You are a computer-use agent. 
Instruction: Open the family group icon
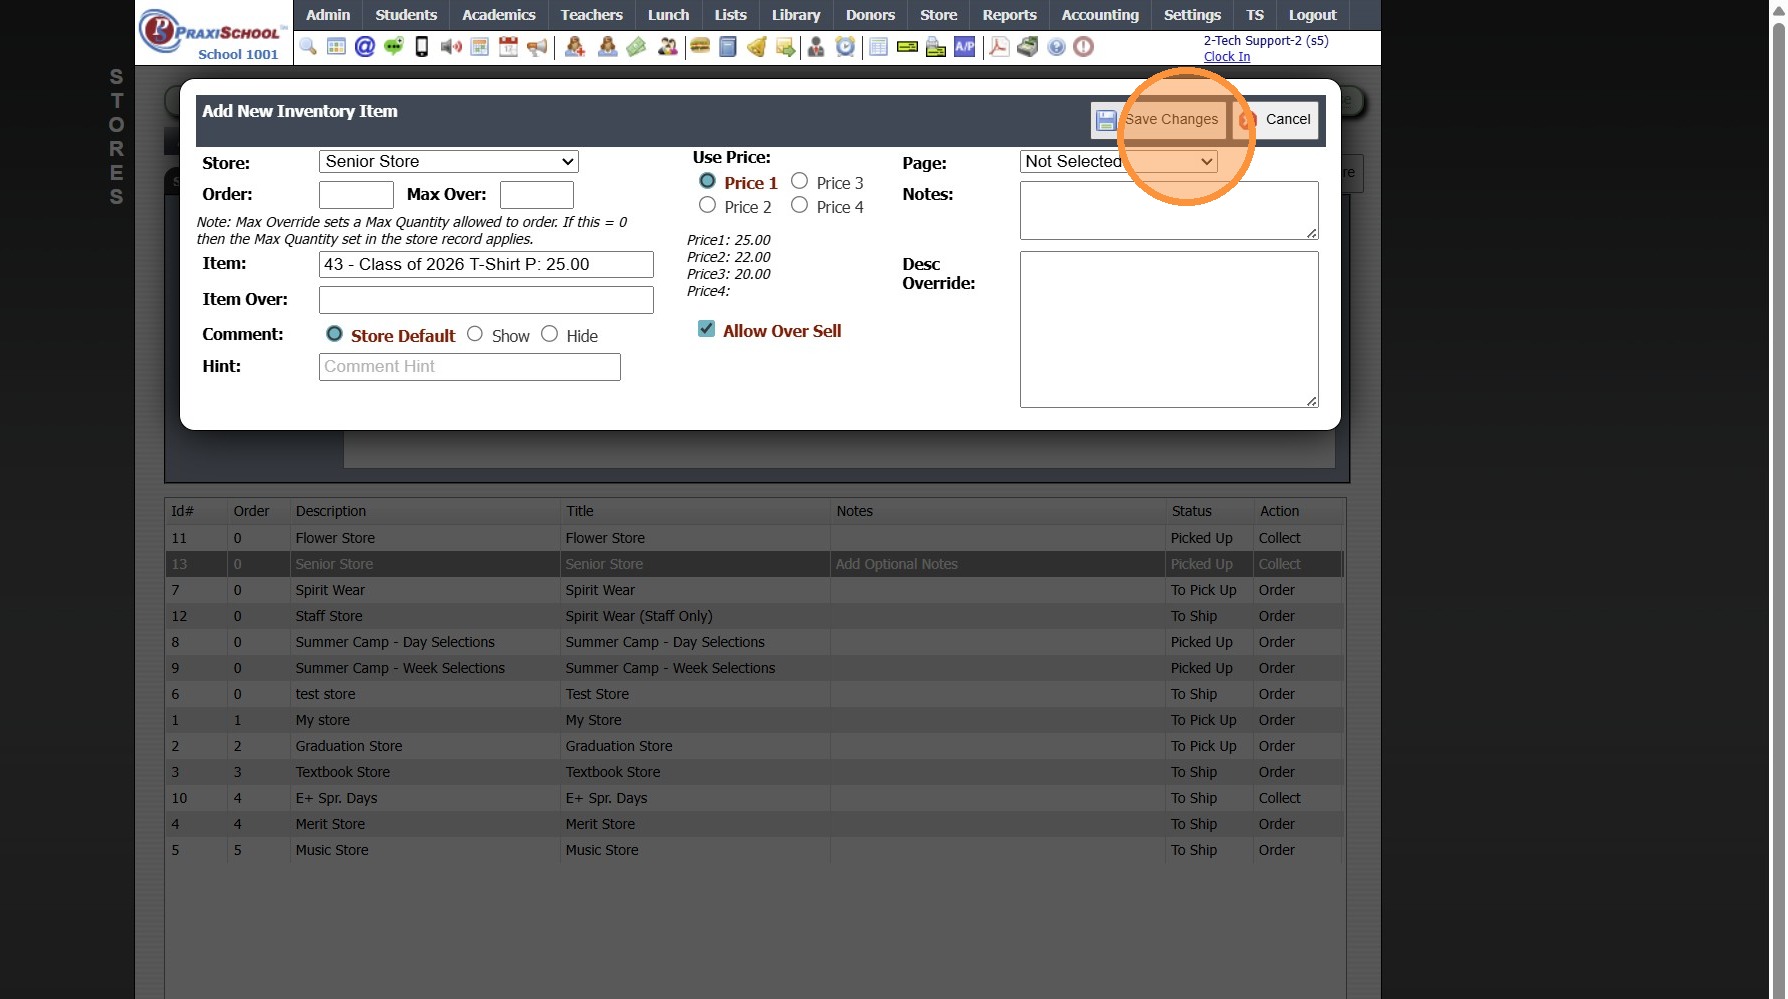point(667,47)
